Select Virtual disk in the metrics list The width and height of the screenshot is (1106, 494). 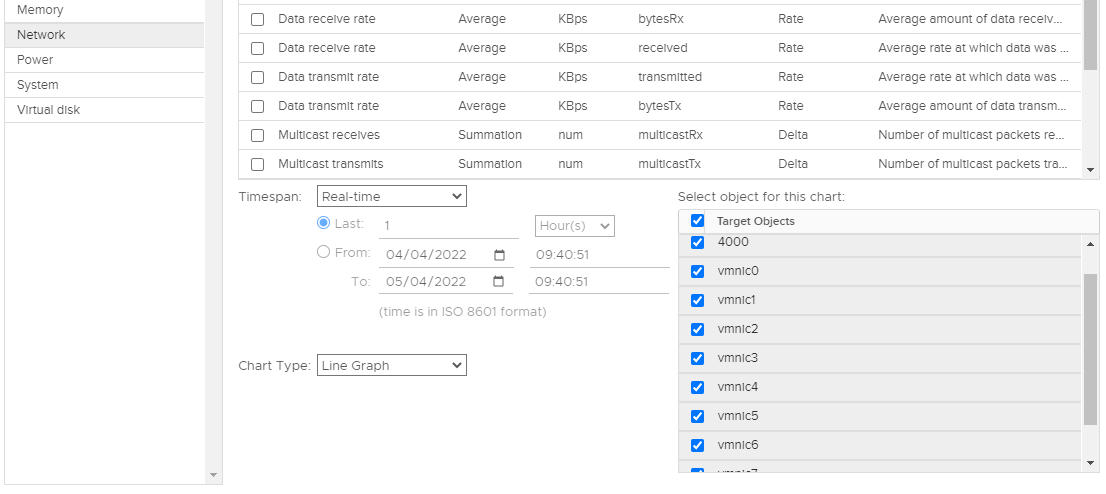(104, 110)
